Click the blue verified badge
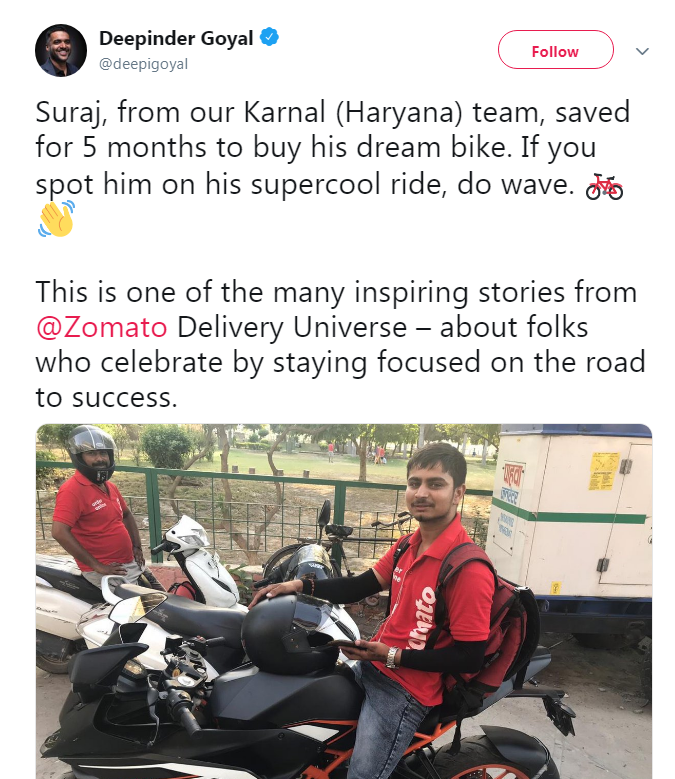Image resolution: width=675 pixels, height=779 pixels. [x=269, y=37]
